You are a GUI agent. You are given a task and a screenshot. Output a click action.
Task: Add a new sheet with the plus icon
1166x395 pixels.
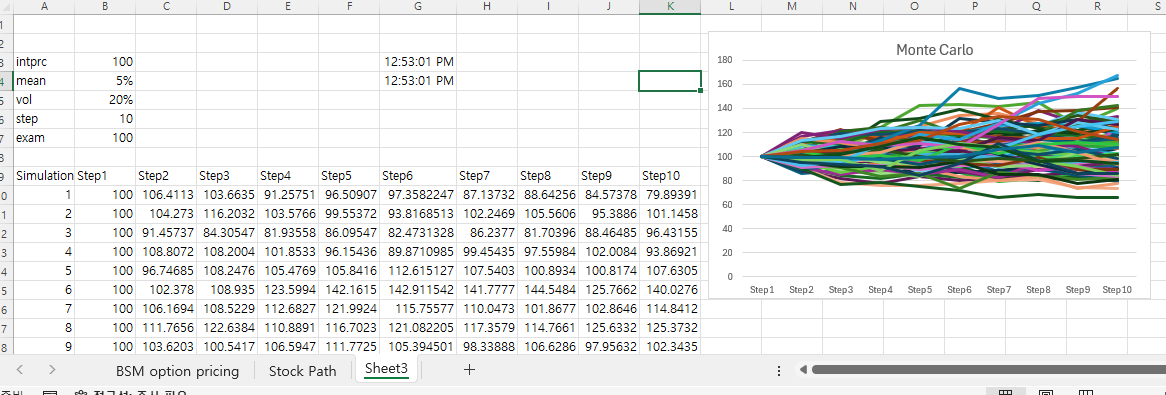[x=469, y=370]
